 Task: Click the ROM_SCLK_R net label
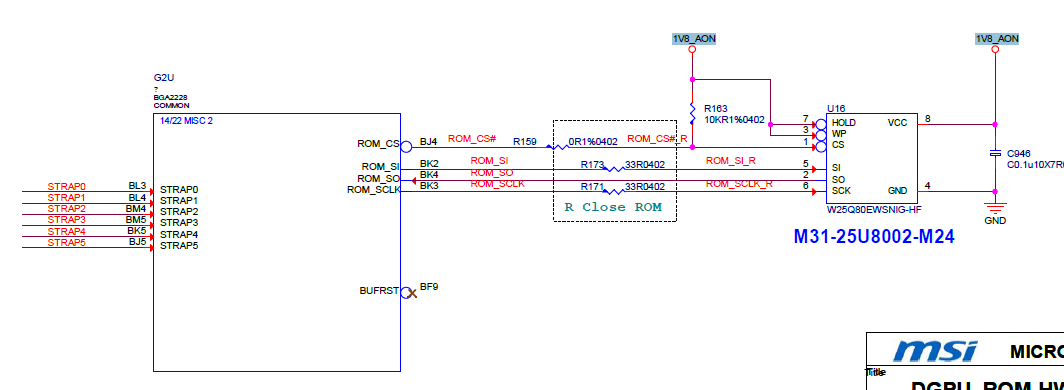[x=739, y=183]
